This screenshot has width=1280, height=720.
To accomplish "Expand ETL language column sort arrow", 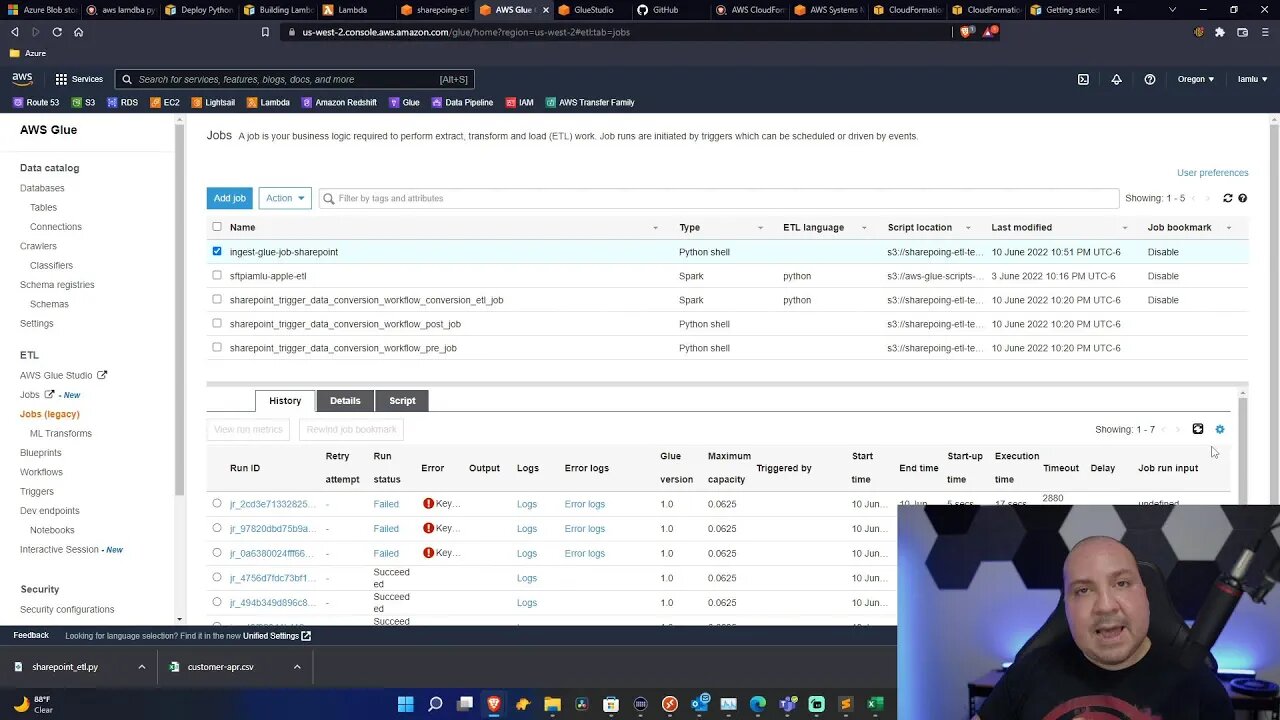I will (864, 228).
